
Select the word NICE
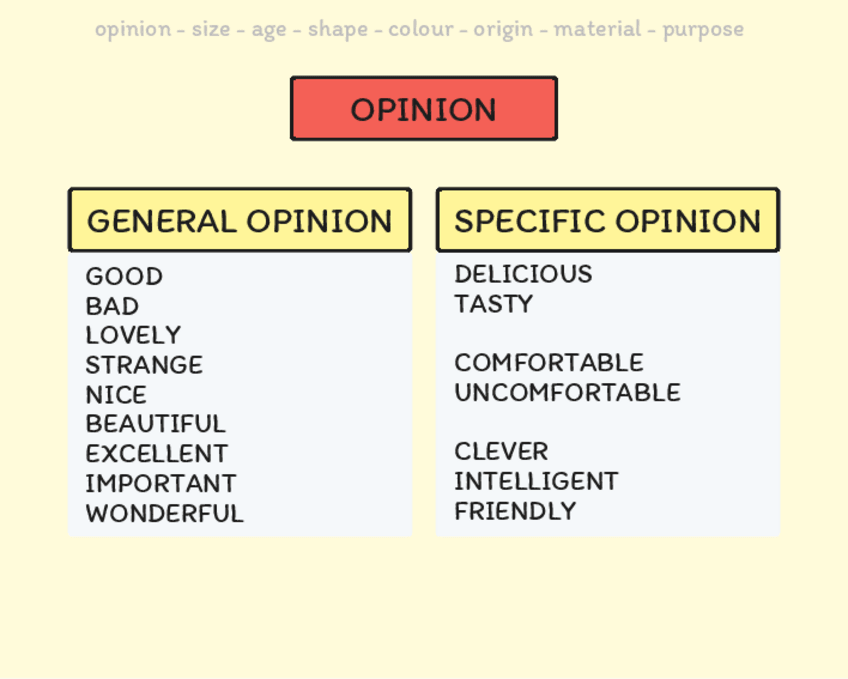tap(116, 395)
